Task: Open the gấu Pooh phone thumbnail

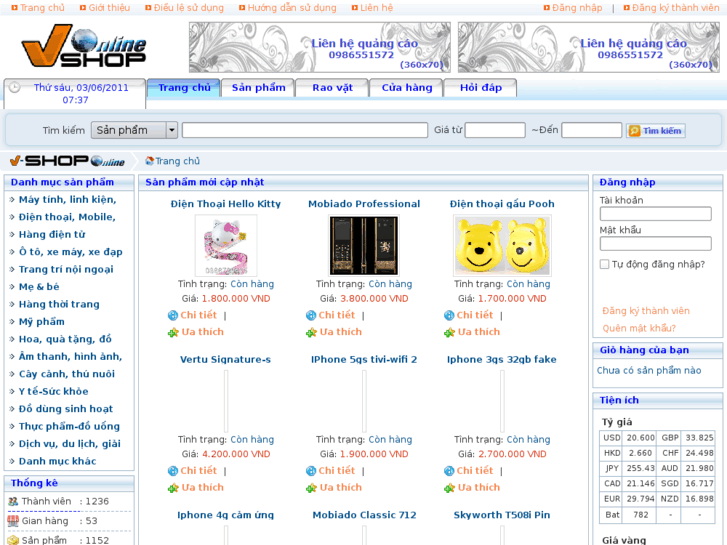Action: pos(502,245)
